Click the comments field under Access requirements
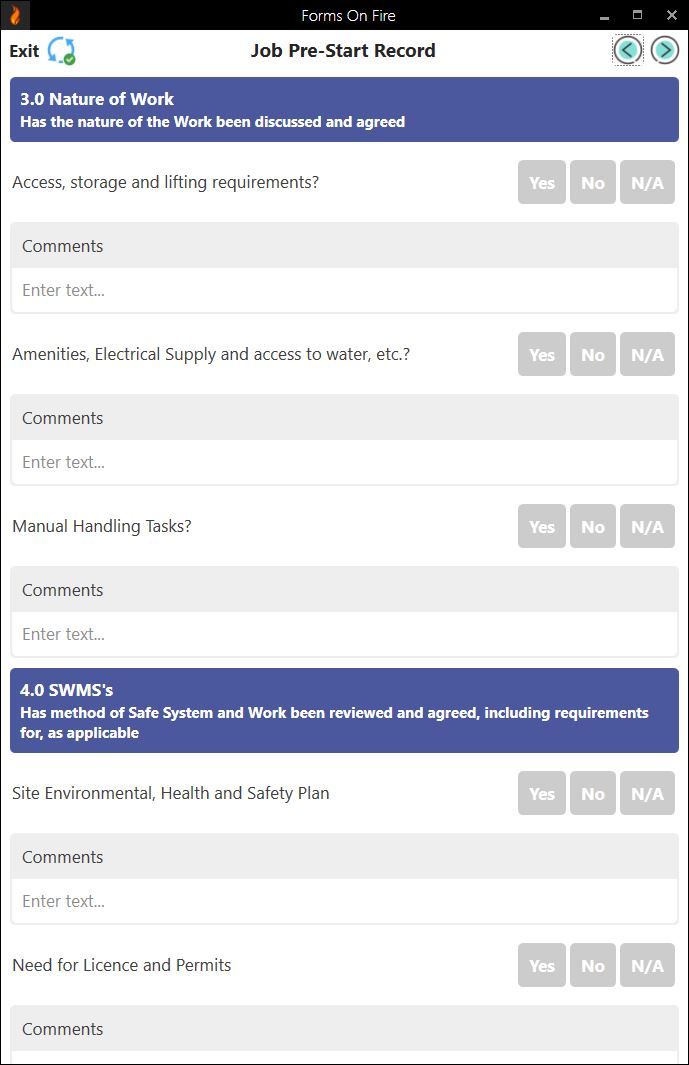 pos(344,290)
